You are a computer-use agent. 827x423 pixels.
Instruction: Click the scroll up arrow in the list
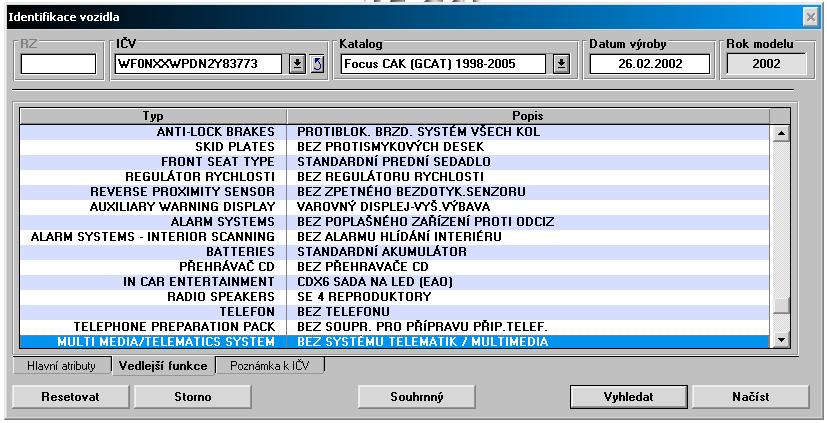(x=782, y=132)
